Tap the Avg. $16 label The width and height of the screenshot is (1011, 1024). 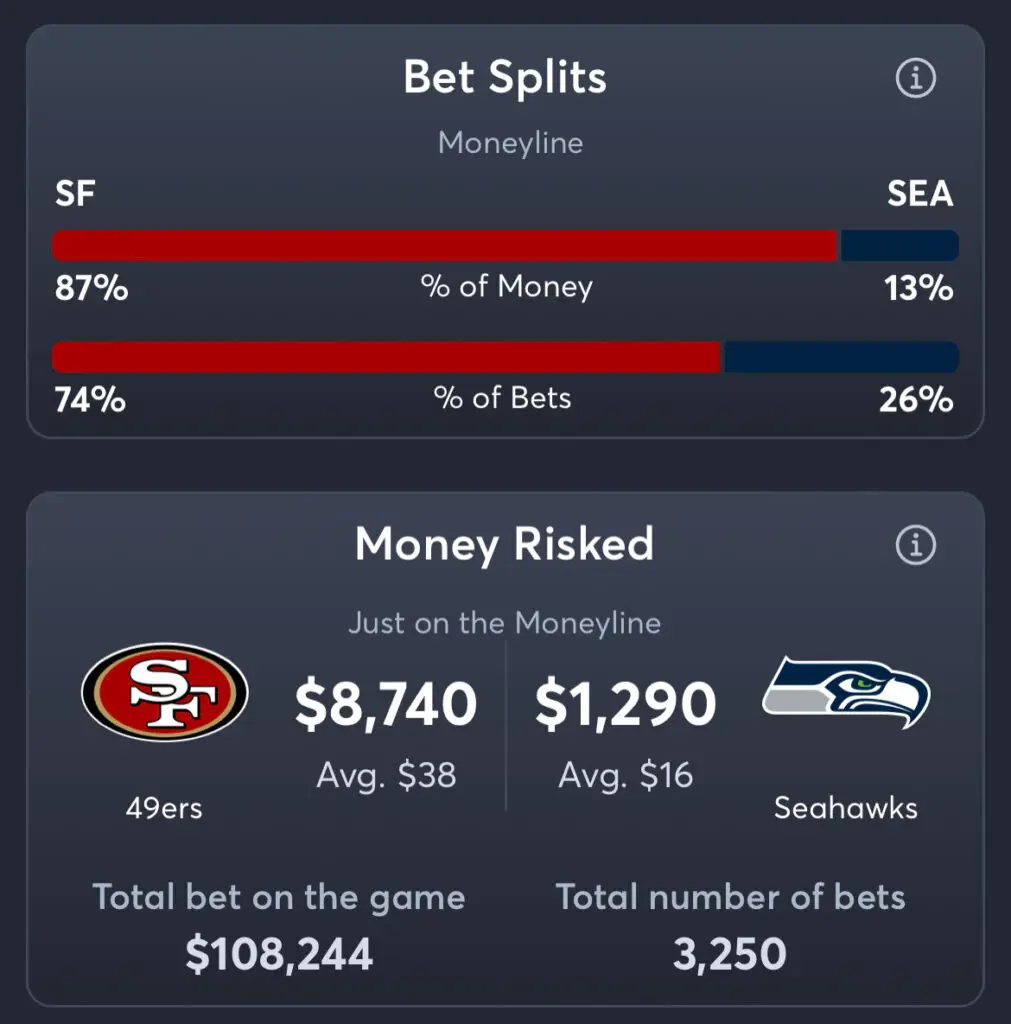click(625, 776)
